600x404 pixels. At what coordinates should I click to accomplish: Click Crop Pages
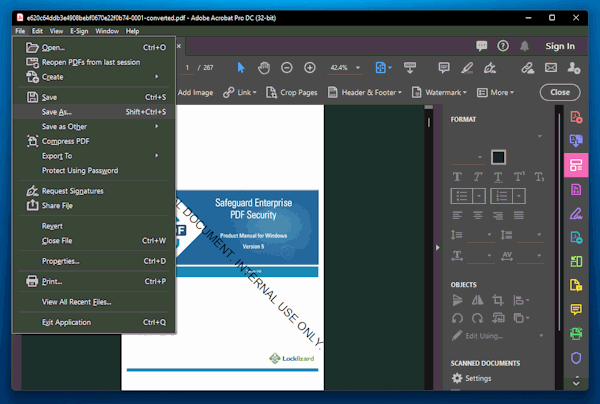click(292, 93)
